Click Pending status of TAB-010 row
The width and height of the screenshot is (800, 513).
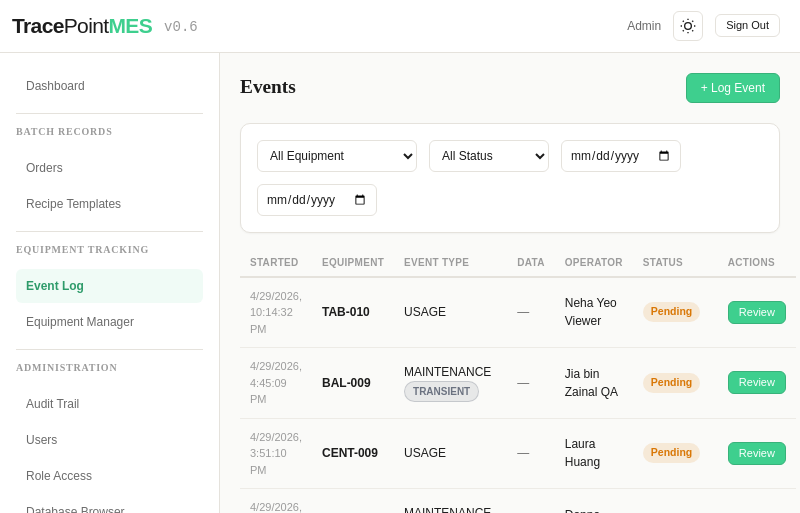[x=671, y=311]
